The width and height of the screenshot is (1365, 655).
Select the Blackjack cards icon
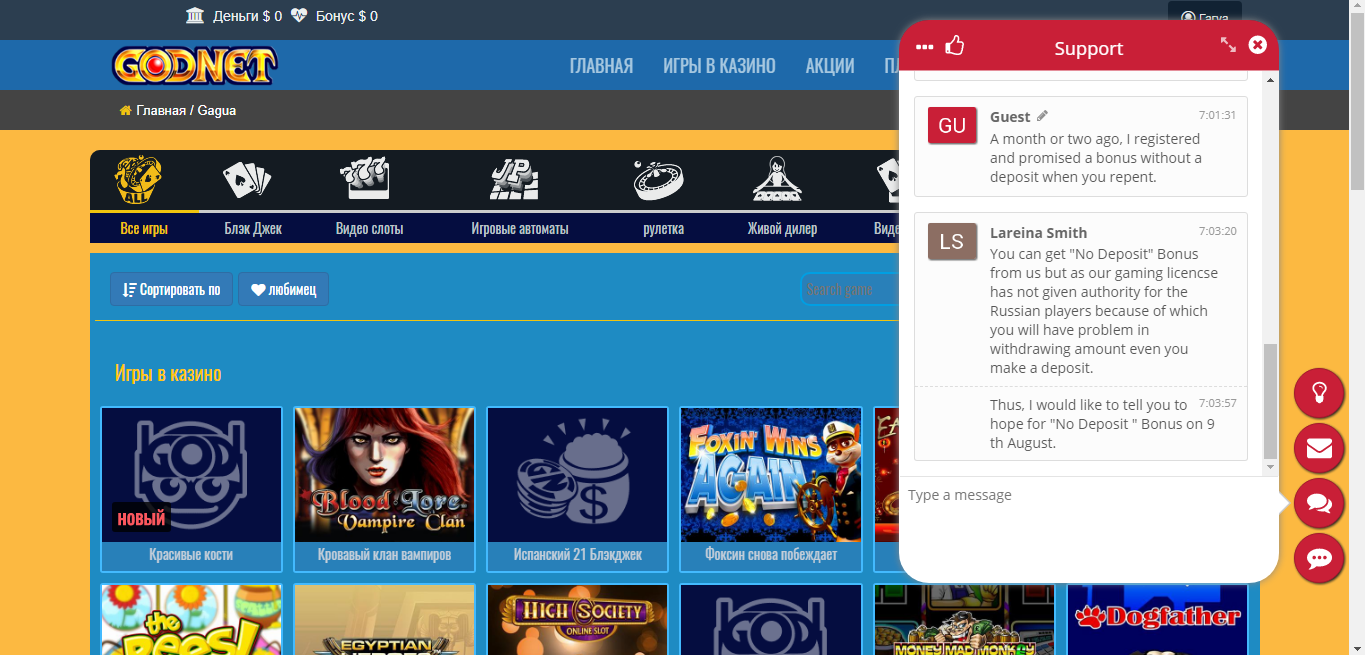point(246,180)
